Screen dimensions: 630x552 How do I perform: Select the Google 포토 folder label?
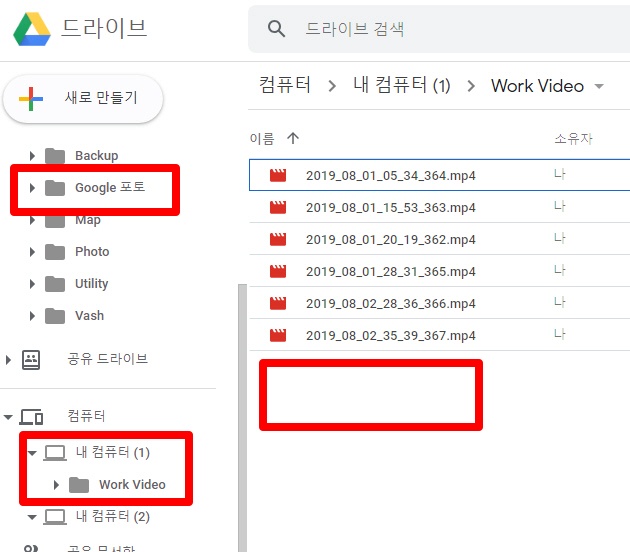coord(110,188)
